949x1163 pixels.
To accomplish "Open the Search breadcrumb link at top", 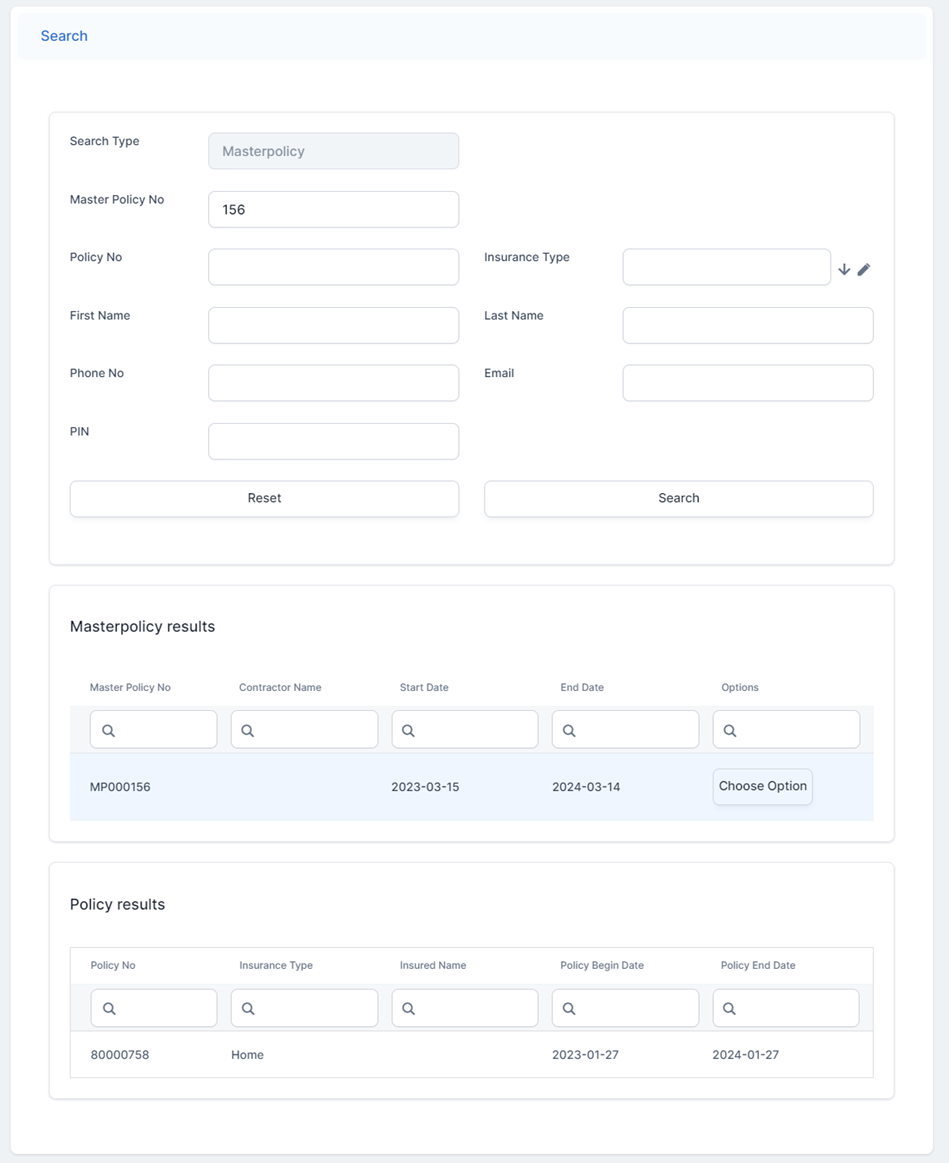I will [x=64, y=36].
